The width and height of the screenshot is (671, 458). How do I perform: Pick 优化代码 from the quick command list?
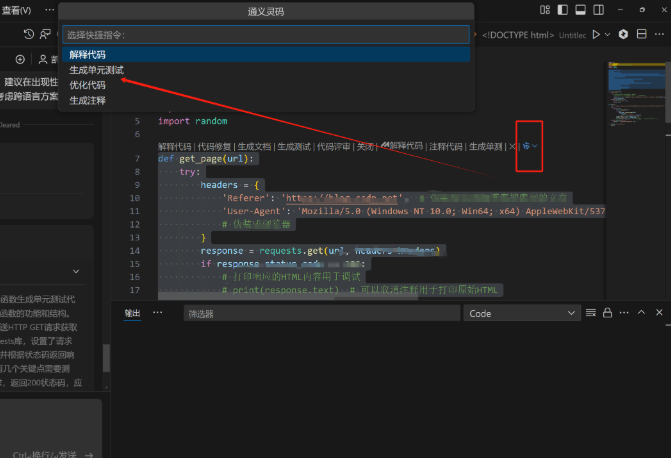pos(266,85)
